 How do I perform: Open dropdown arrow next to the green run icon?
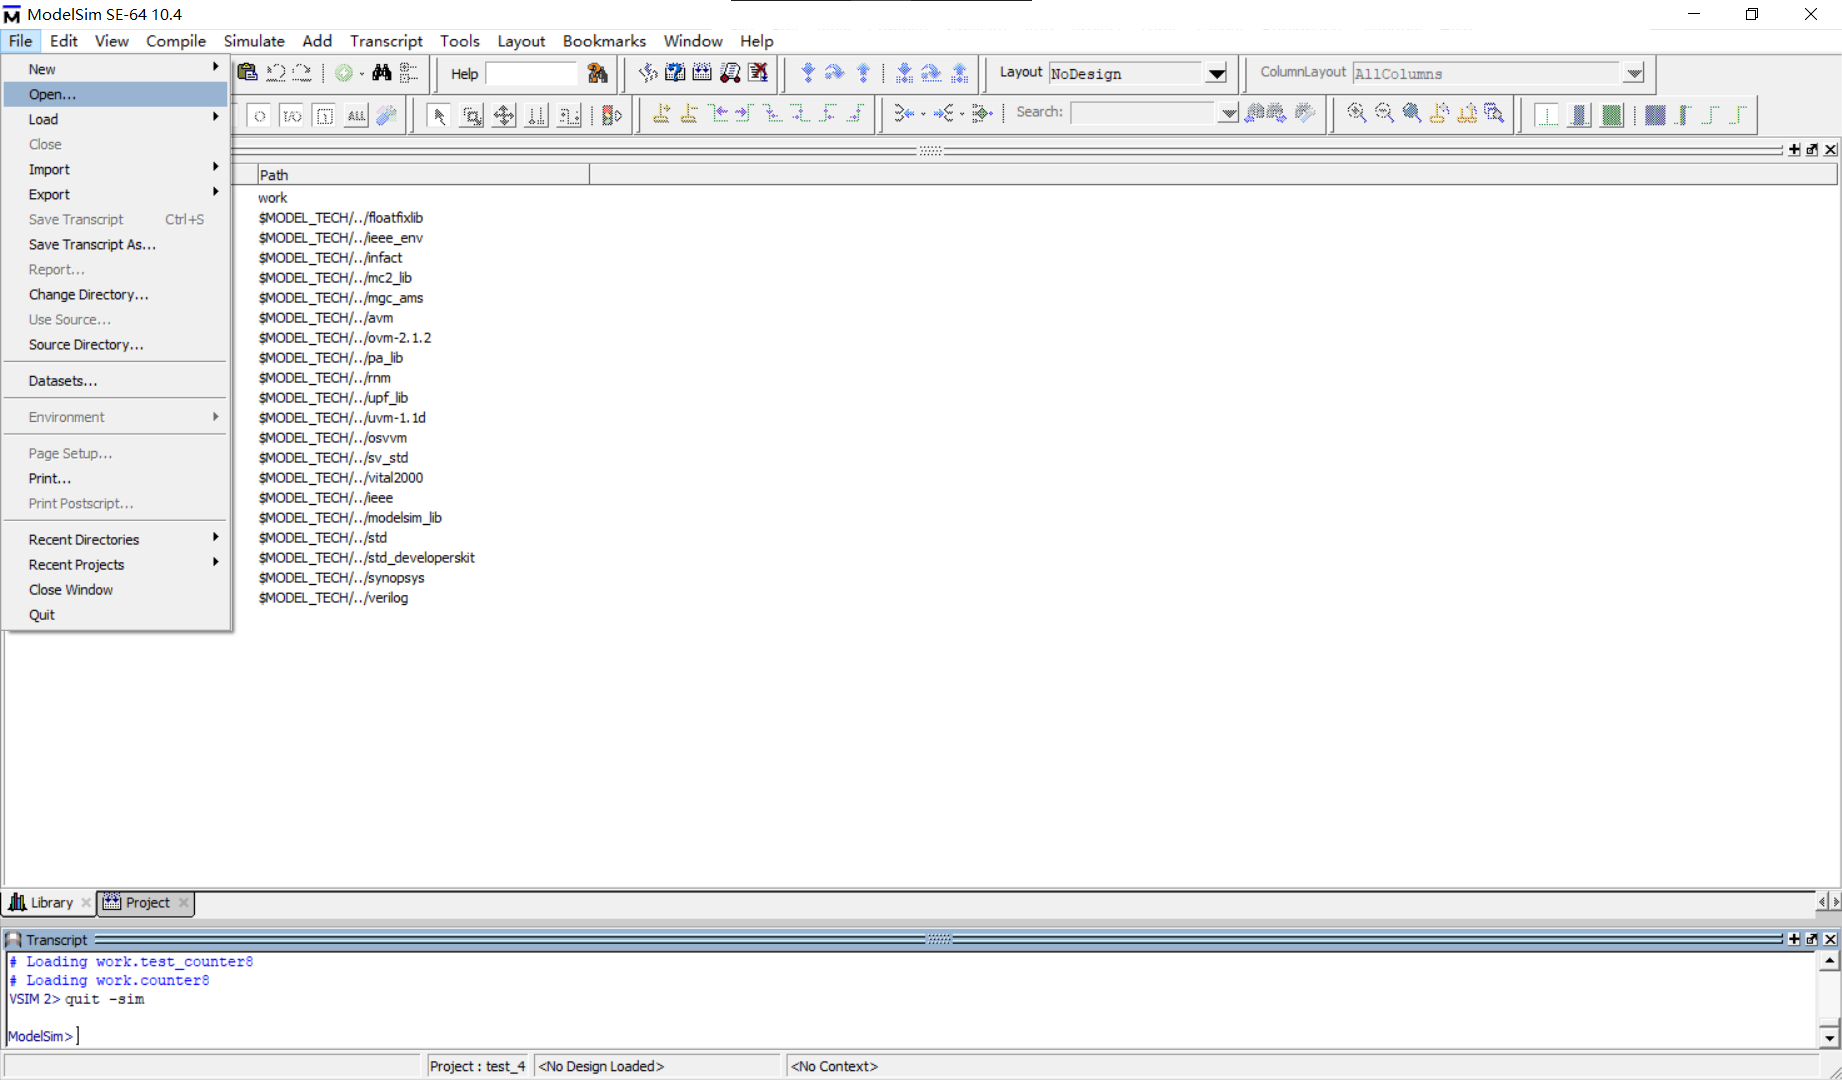pyautogui.click(x=362, y=73)
